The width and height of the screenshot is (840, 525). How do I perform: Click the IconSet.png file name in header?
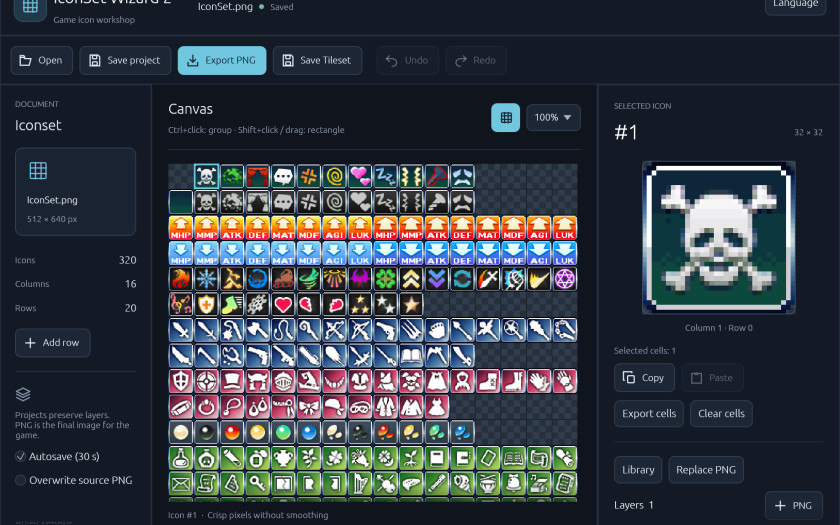click(225, 7)
